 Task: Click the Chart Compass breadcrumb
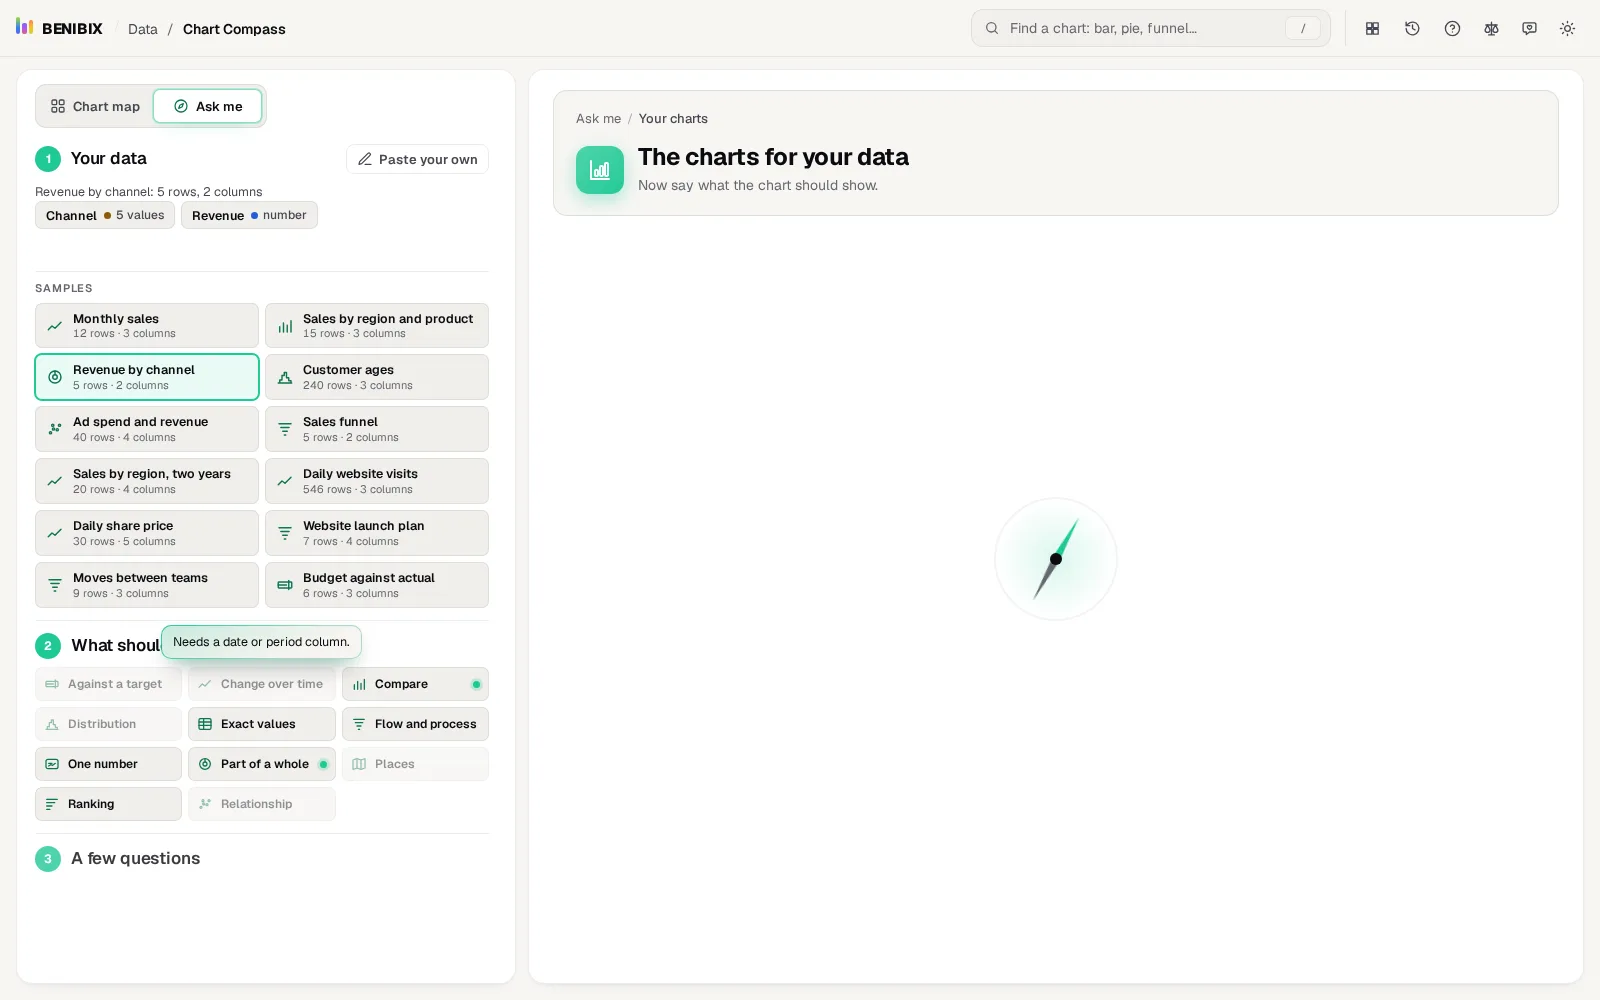point(234,29)
